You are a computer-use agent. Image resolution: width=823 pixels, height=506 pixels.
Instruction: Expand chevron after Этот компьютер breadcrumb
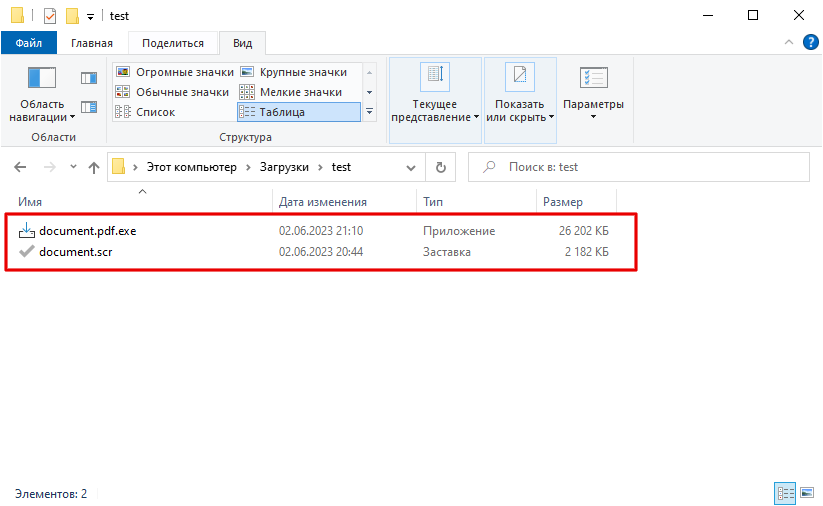(x=248, y=167)
